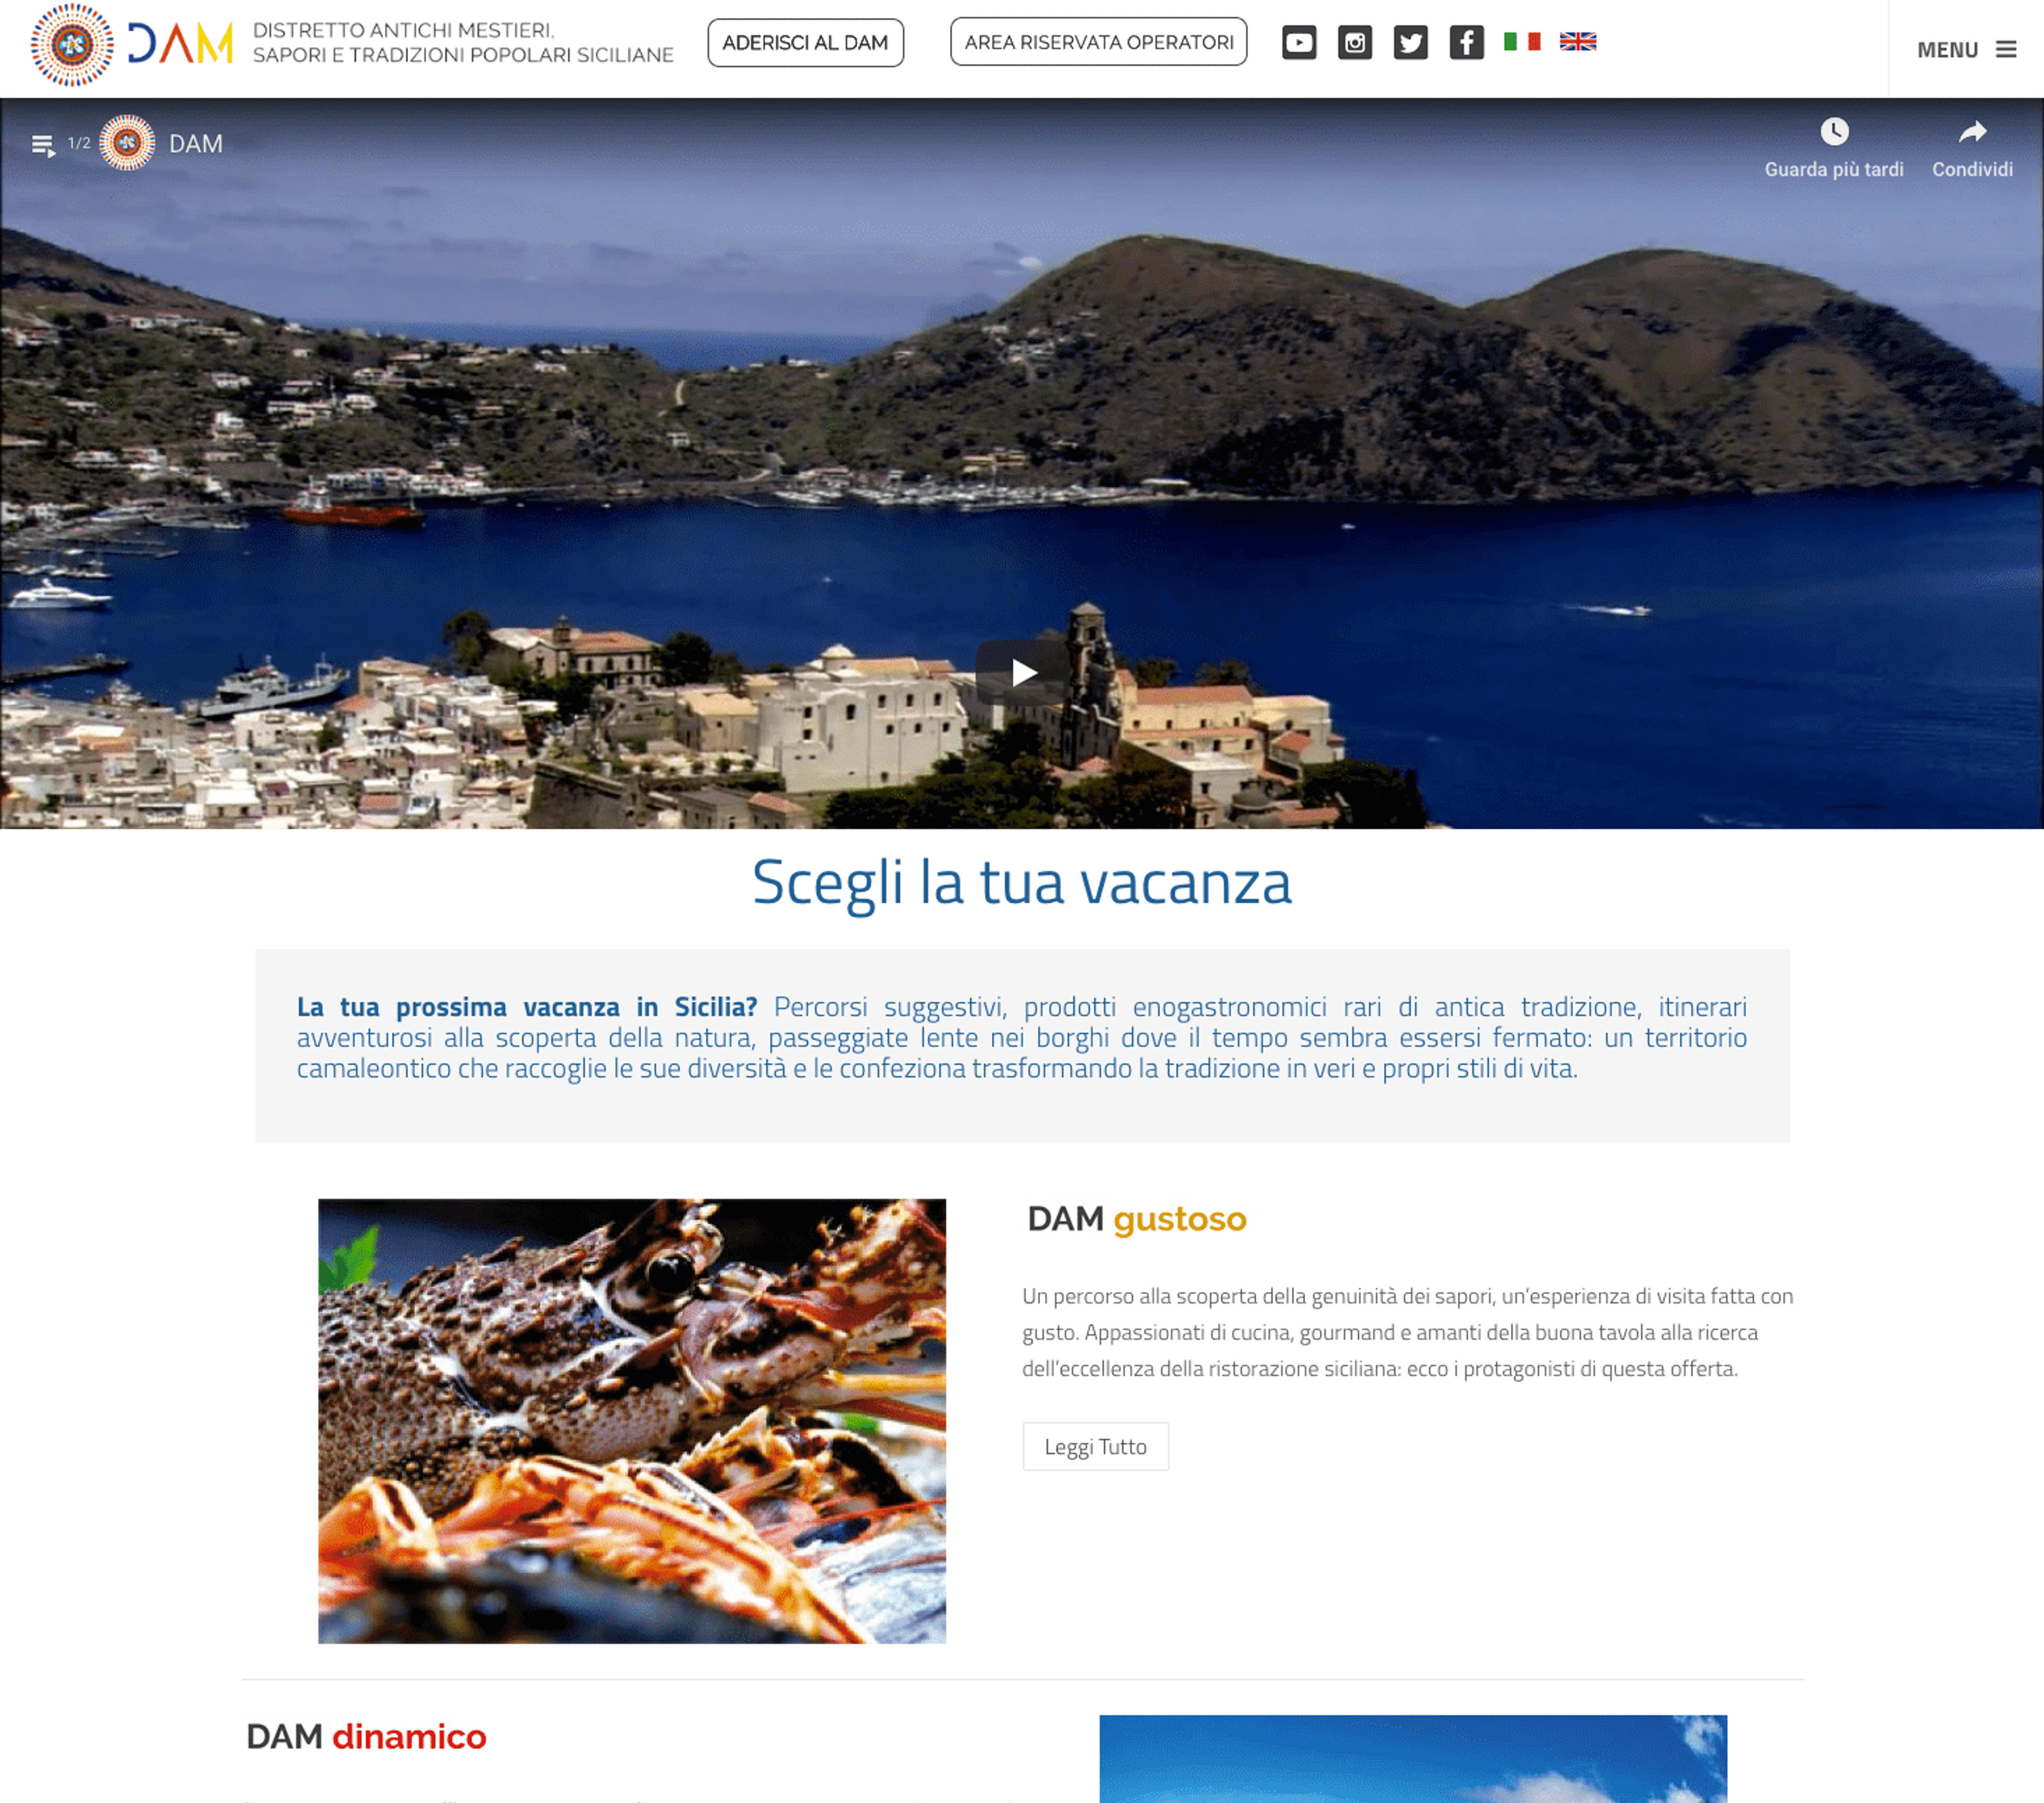Click Leggi Tutto under DAM gustoso
Viewport: 2044px width, 1803px height.
point(1095,1446)
